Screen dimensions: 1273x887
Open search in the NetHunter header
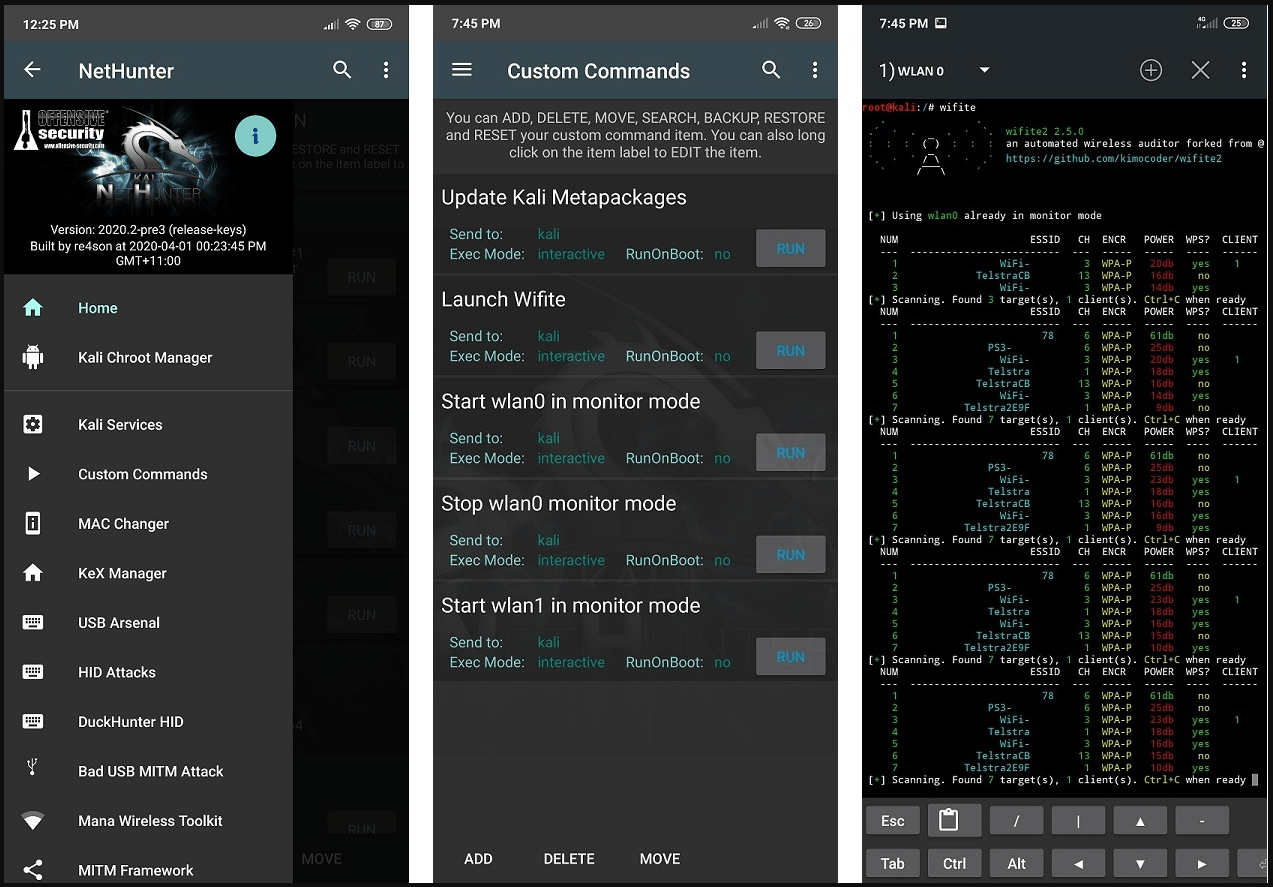click(x=342, y=70)
